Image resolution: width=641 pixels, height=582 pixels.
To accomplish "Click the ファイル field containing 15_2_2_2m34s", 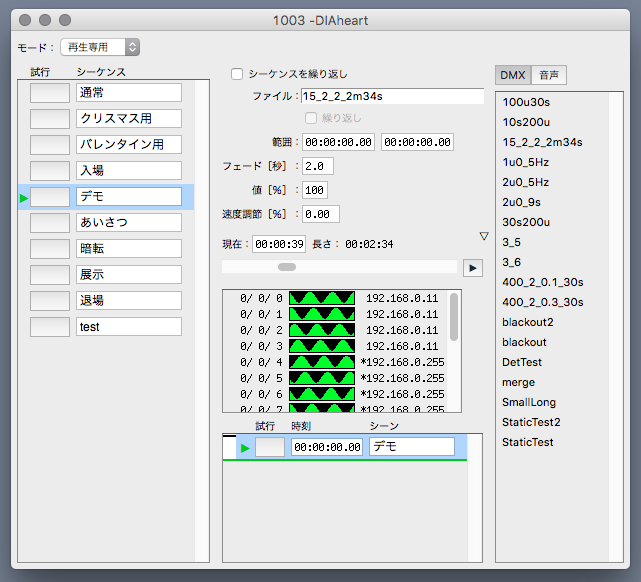I will 392,96.
